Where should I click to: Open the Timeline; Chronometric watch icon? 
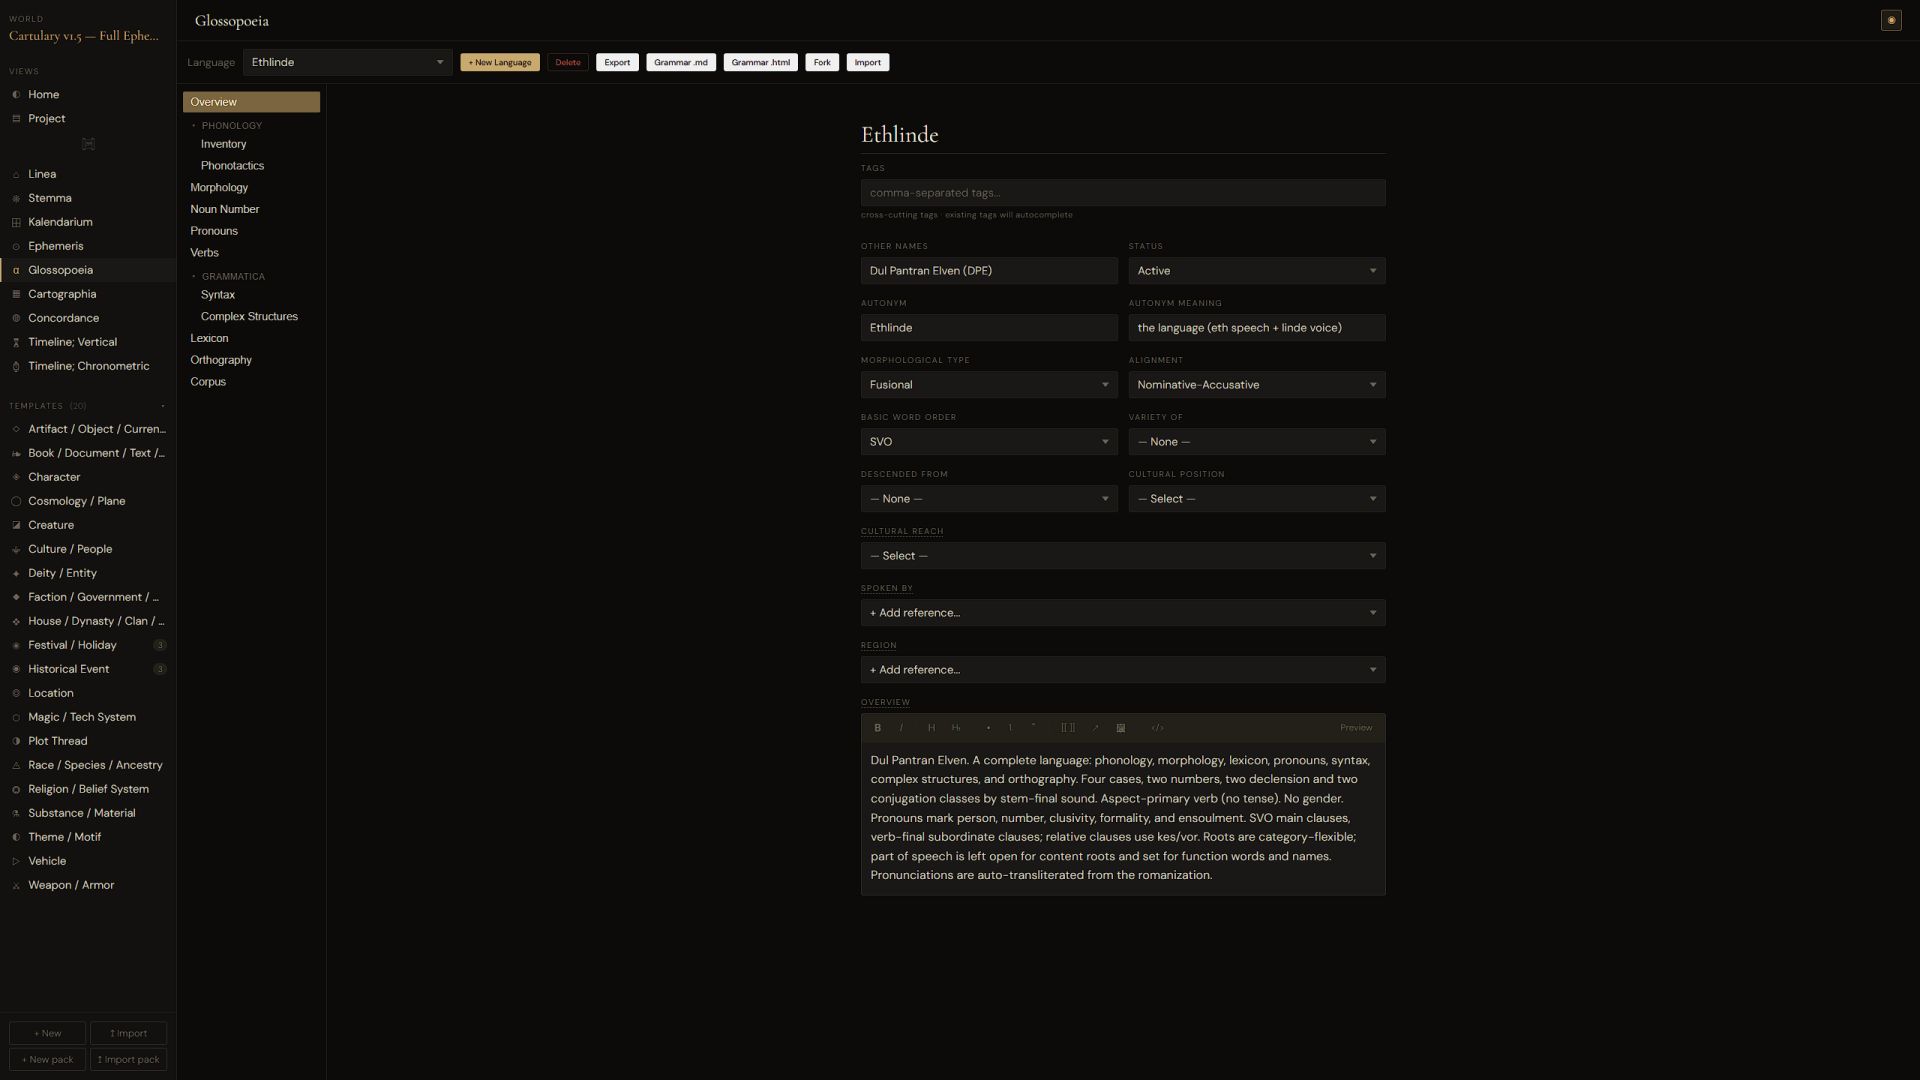pyautogui.click(x=16, y=367)
